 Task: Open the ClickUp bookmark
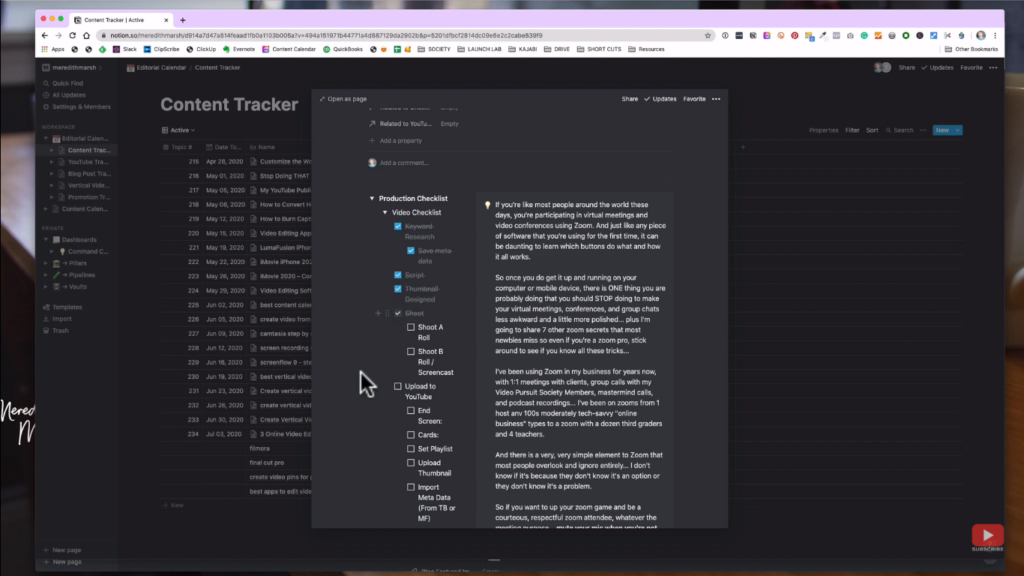coord(201,49)
